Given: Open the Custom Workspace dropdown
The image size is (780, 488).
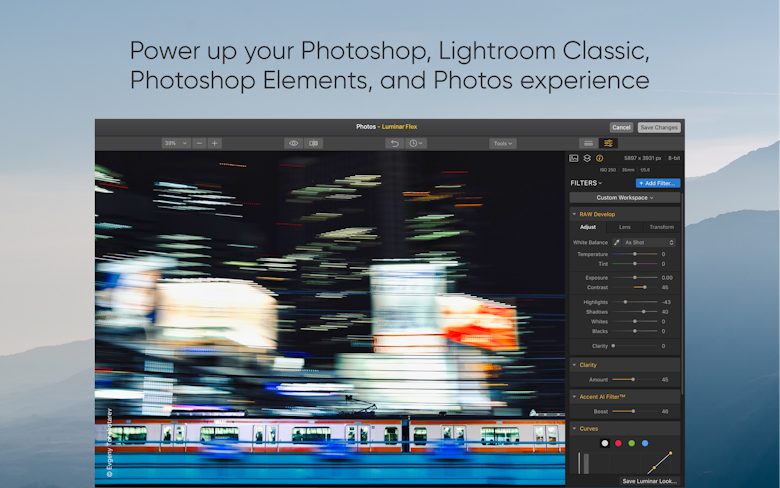Looking at the screenshot, I should tap(624, 197).
